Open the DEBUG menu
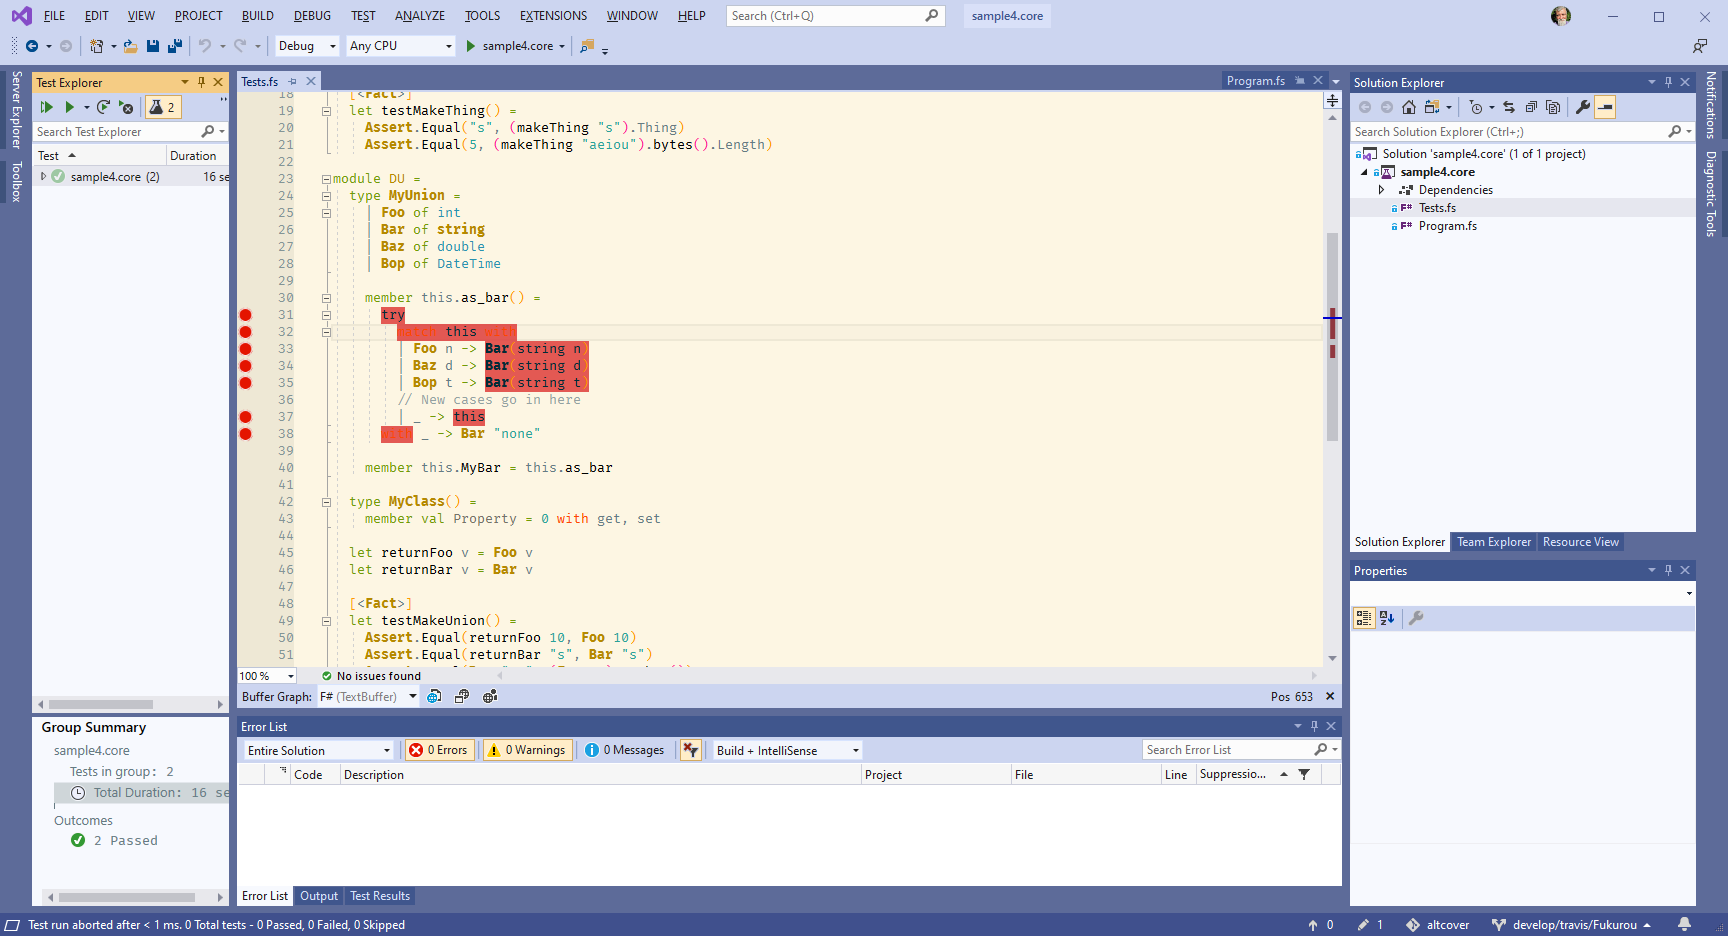The height and width of the screenshot is (936, 1728). tap(311, 15)
